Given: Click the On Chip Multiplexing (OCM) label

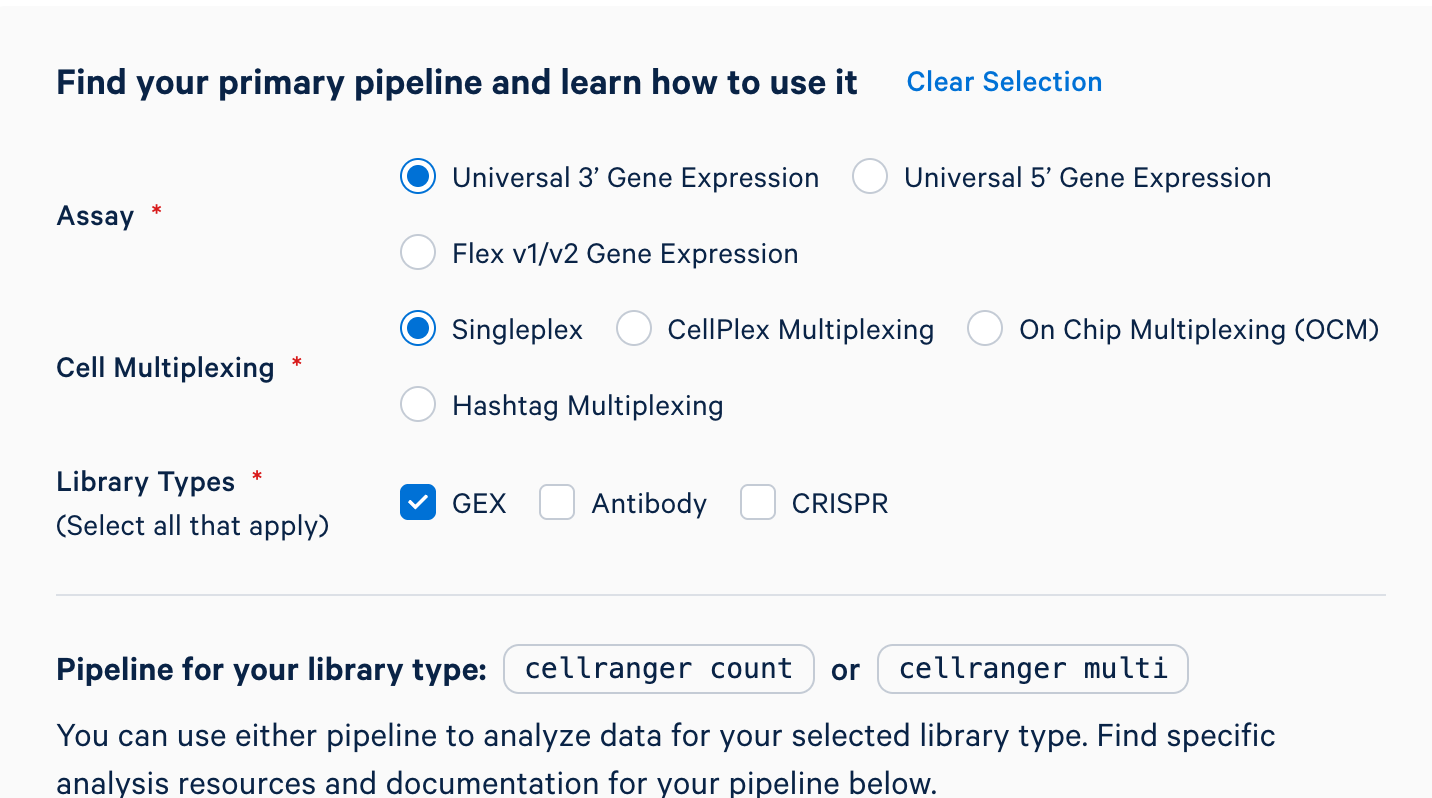Looking at the screenshot, I should click(x=1199, y=330).
